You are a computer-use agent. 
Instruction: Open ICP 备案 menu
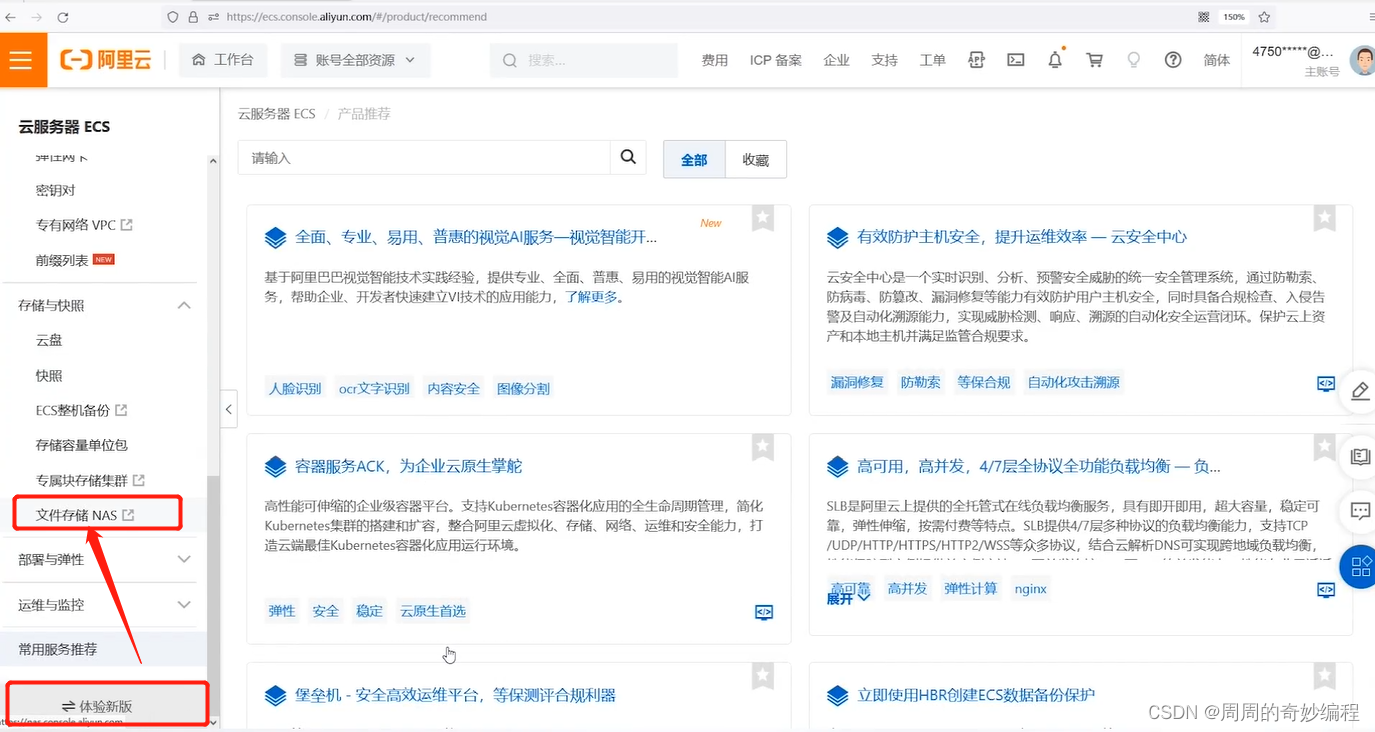click(776, 60)
